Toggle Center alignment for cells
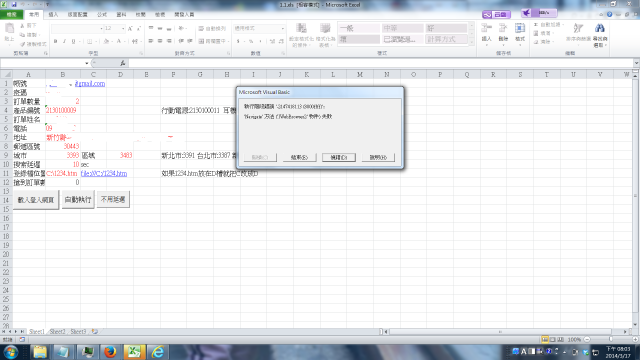 (160, 41)
